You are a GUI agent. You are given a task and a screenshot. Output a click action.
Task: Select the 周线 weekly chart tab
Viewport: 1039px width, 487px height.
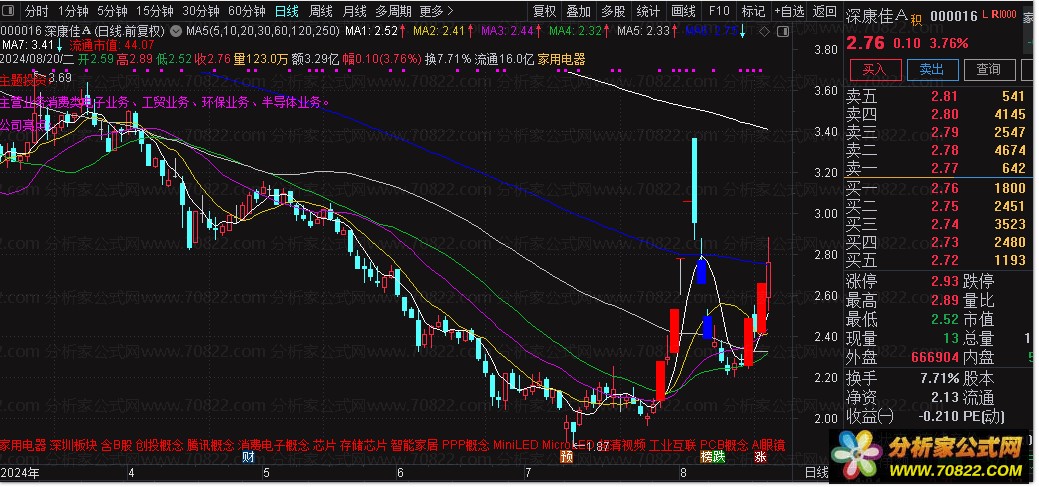coord(321,11)
